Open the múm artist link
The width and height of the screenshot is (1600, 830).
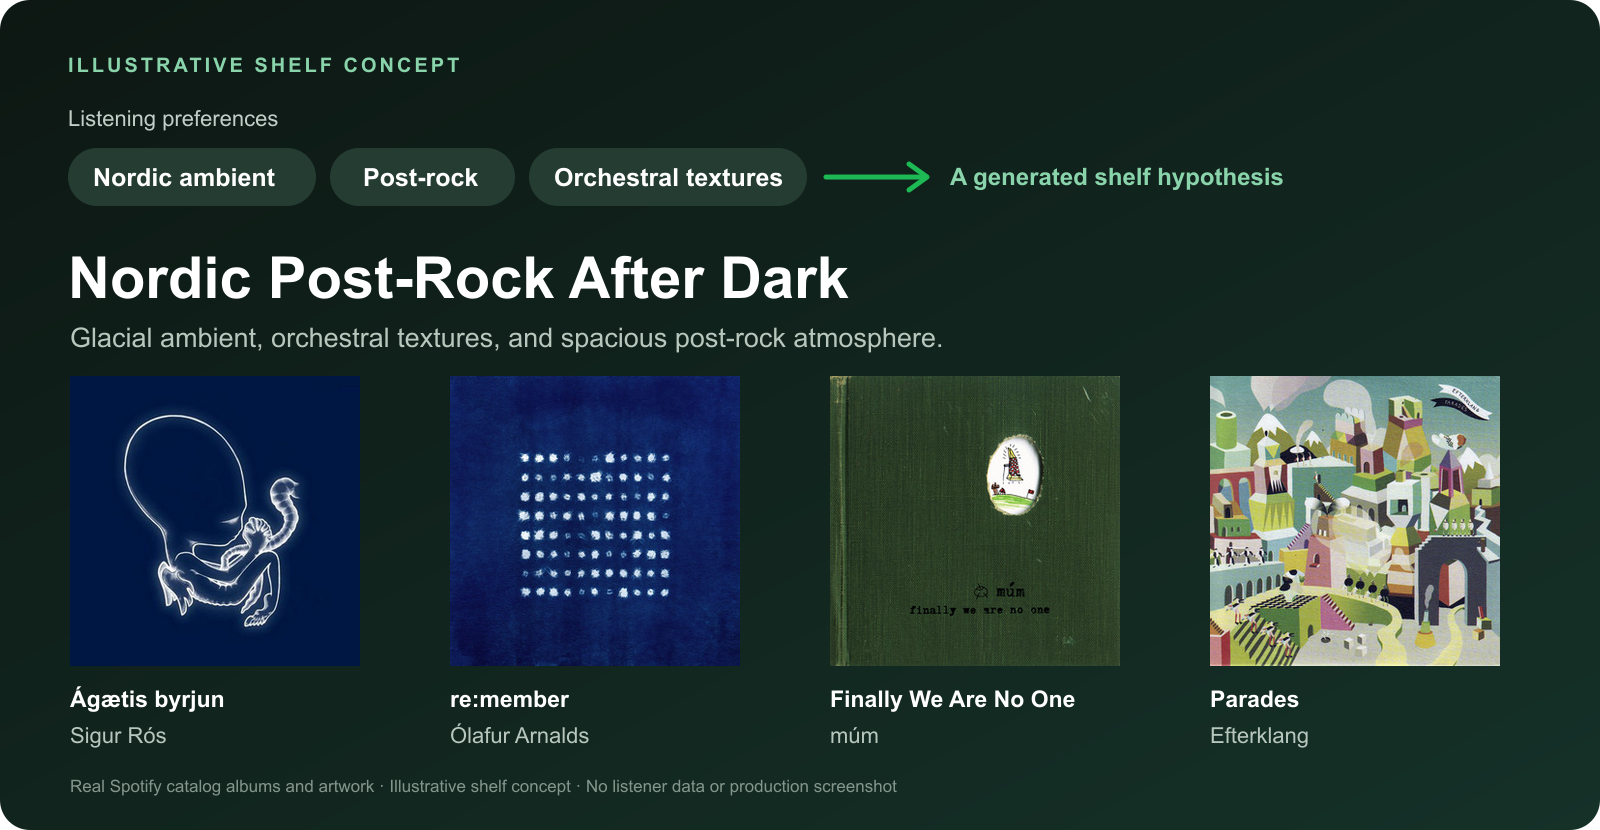(854, 735)
